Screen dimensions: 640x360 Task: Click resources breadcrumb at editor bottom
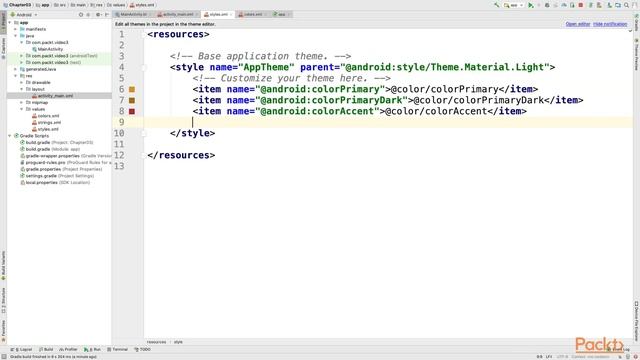pyautogui.click(x=156, y=342)
